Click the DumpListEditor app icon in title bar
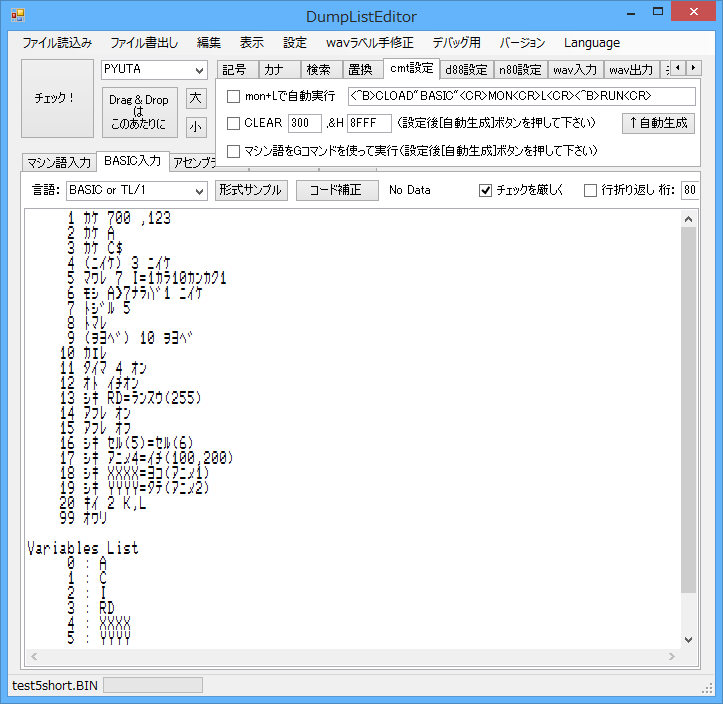The height and width of the screenshot is (704, 723). pyautogui.click(x=18, y=15)
